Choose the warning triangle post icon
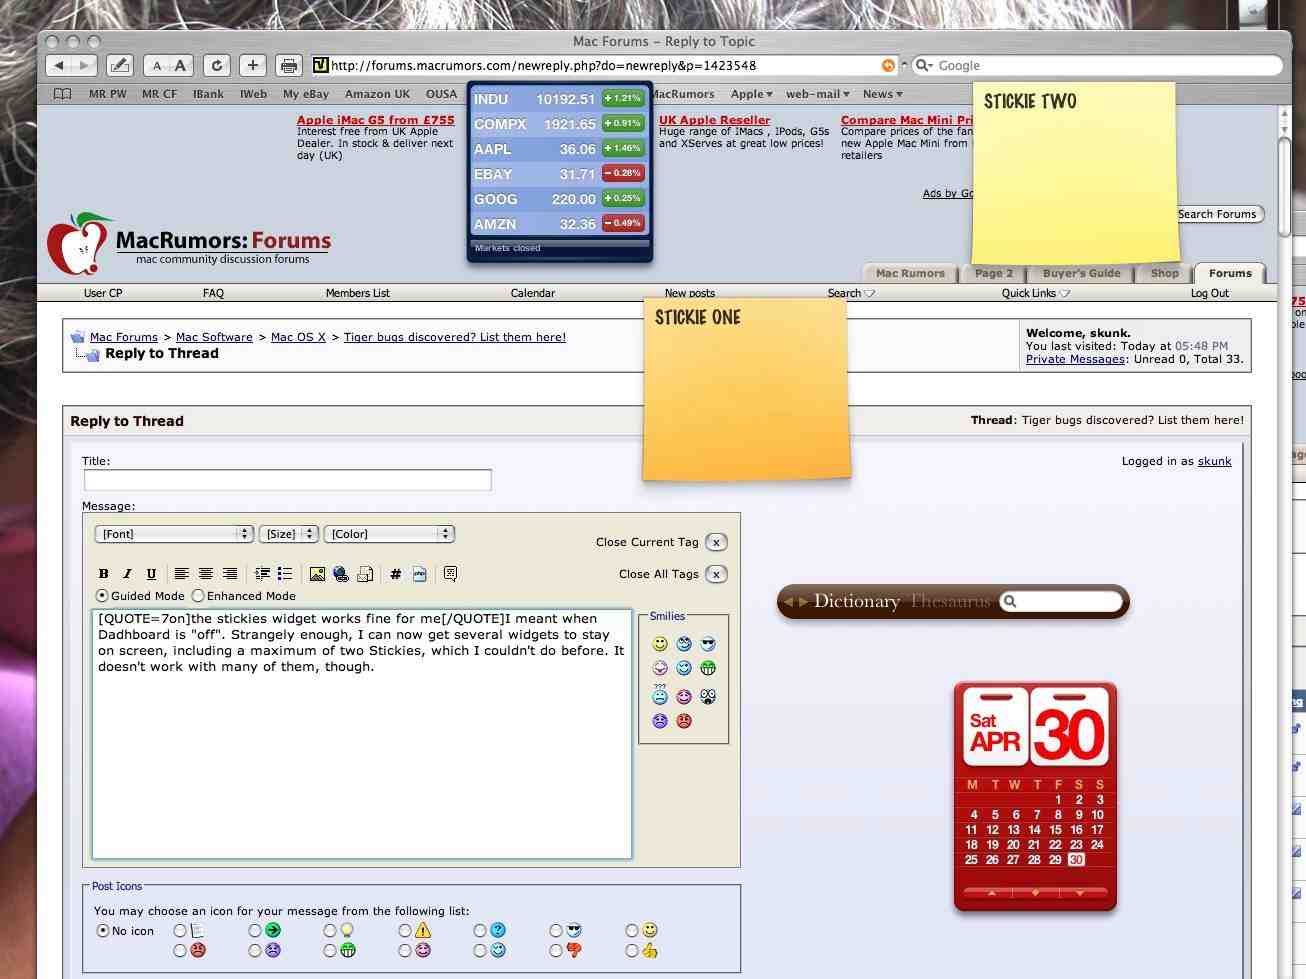 [423, 931]
